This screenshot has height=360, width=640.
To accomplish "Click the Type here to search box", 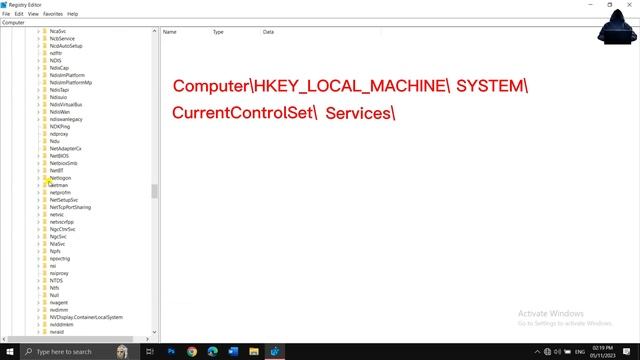I will pyautogui.click(x=80, y=351).
